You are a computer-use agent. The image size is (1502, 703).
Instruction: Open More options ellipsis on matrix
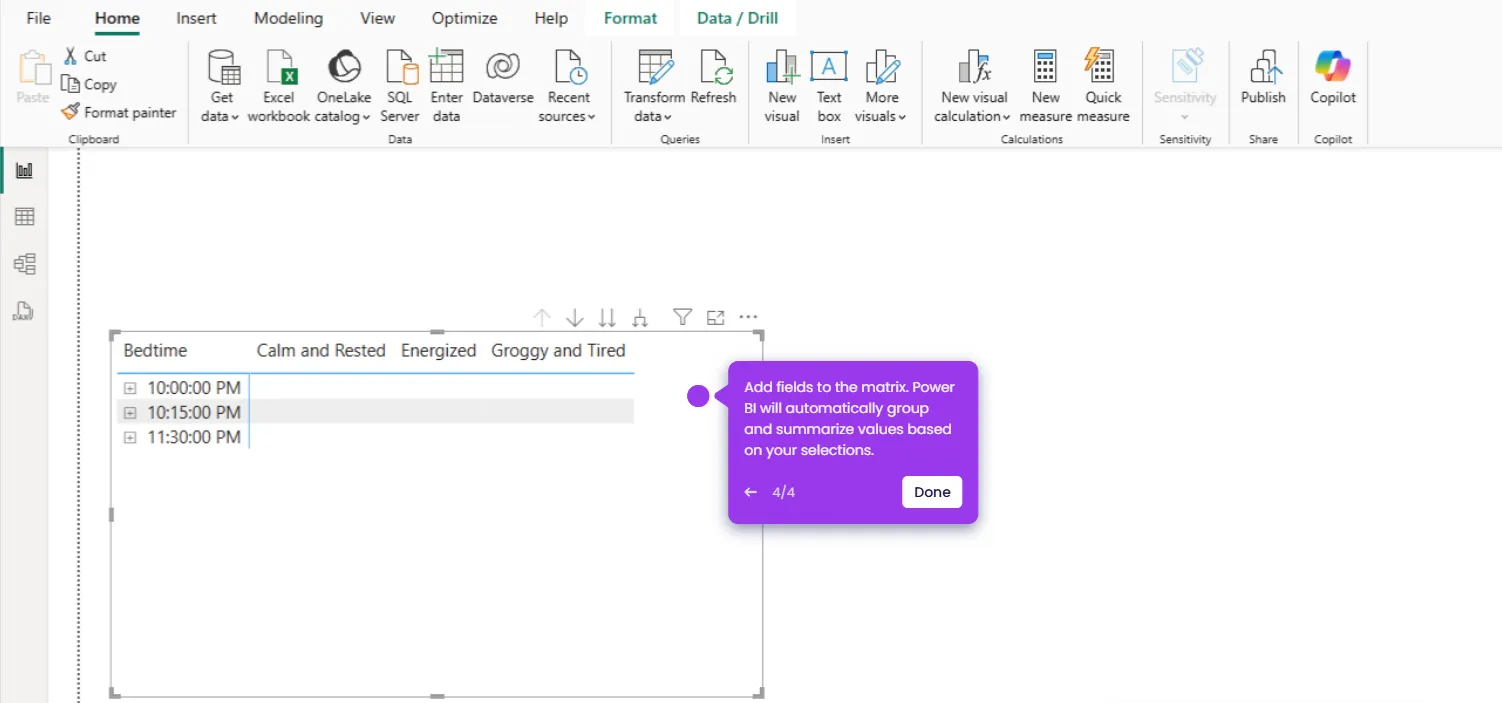click(748, 317)
